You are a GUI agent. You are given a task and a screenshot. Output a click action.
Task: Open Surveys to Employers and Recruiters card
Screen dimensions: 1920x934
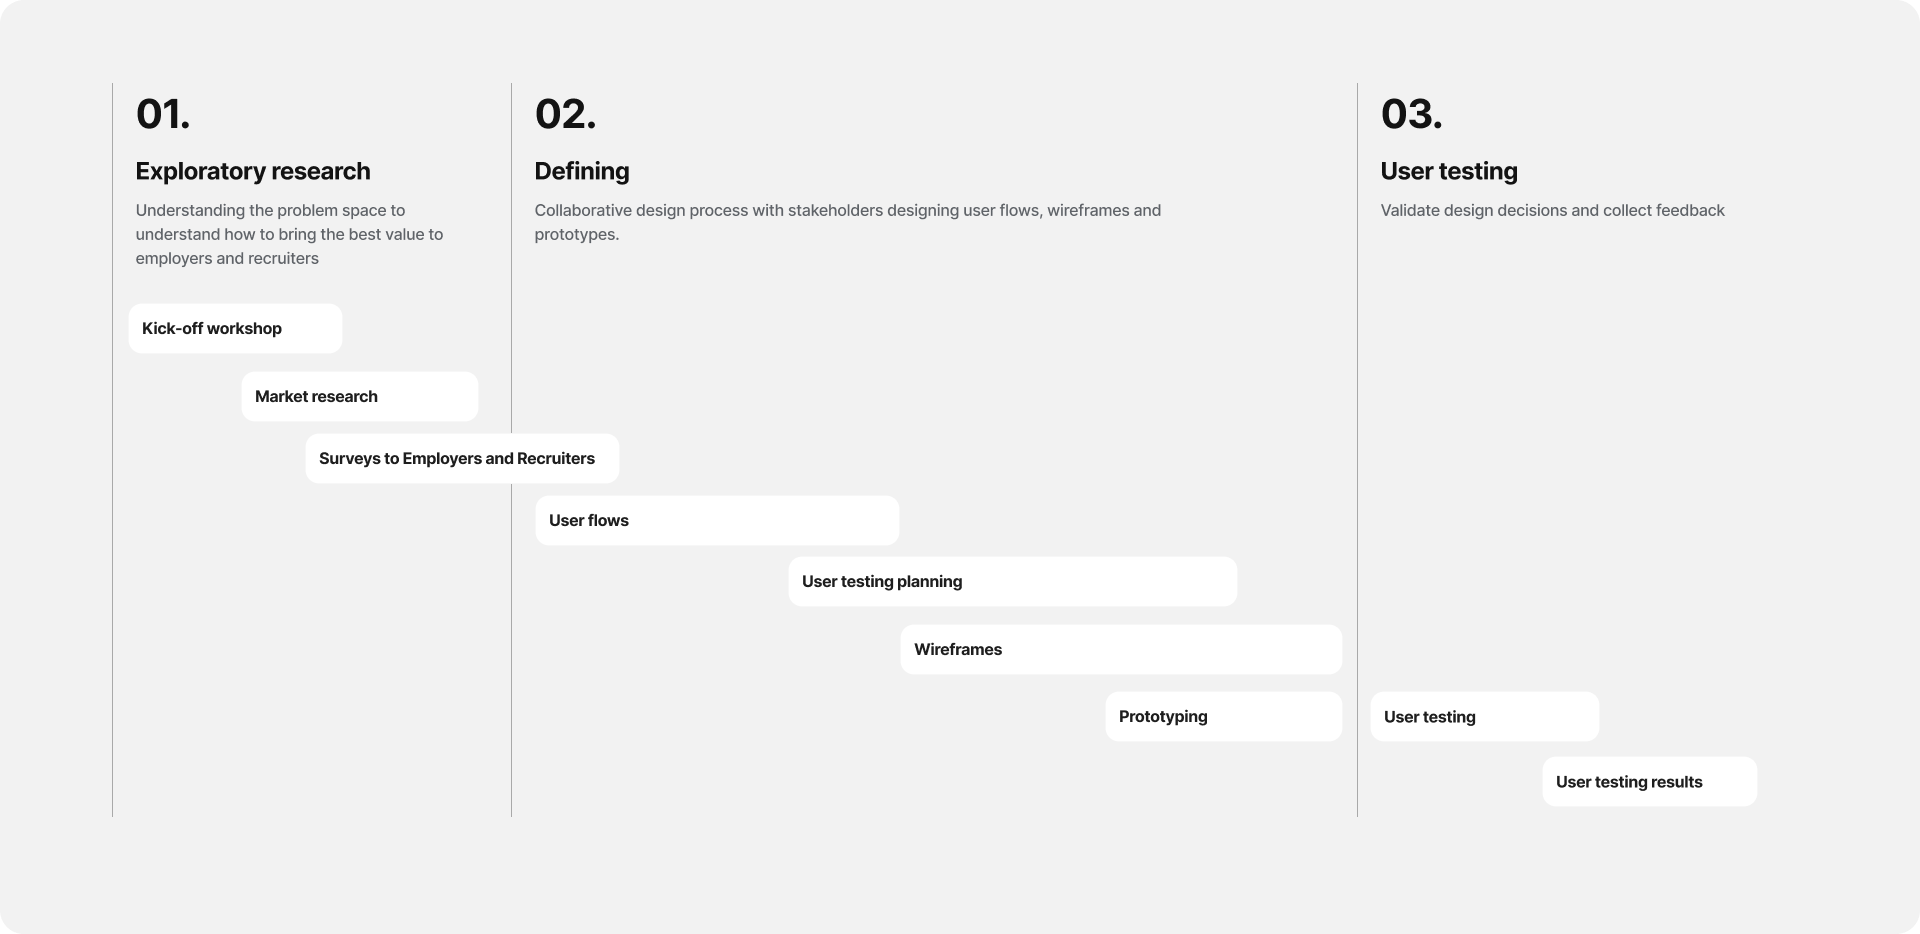point(462,458)
